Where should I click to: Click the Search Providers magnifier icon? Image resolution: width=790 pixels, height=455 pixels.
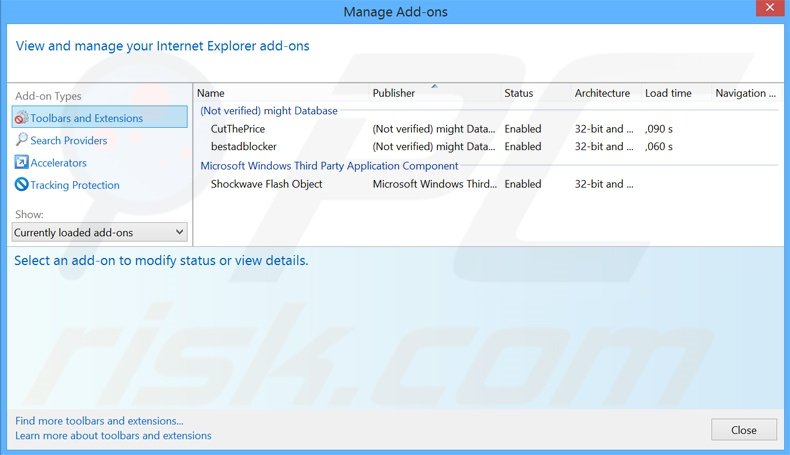click(x=21, y=140)
